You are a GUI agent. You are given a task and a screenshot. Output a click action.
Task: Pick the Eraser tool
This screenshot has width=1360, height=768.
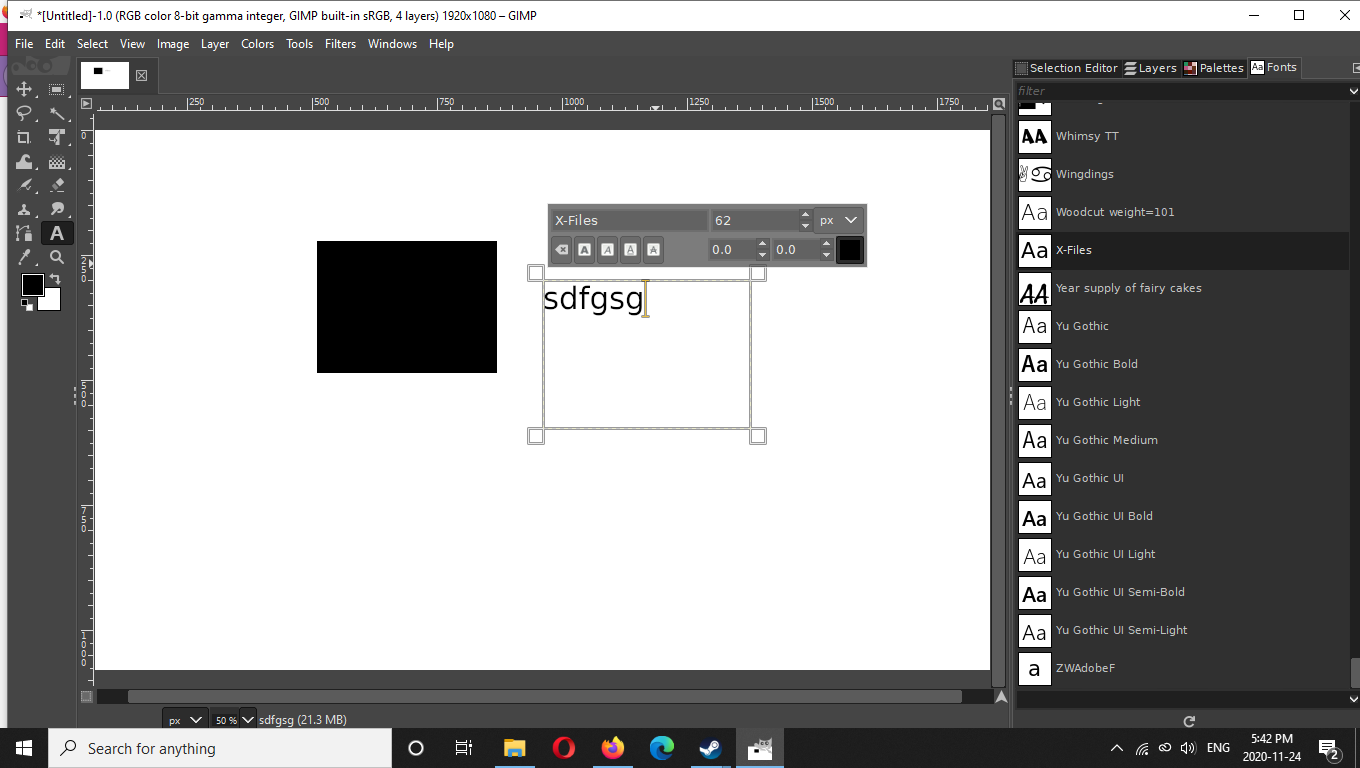tap(57, 185)
